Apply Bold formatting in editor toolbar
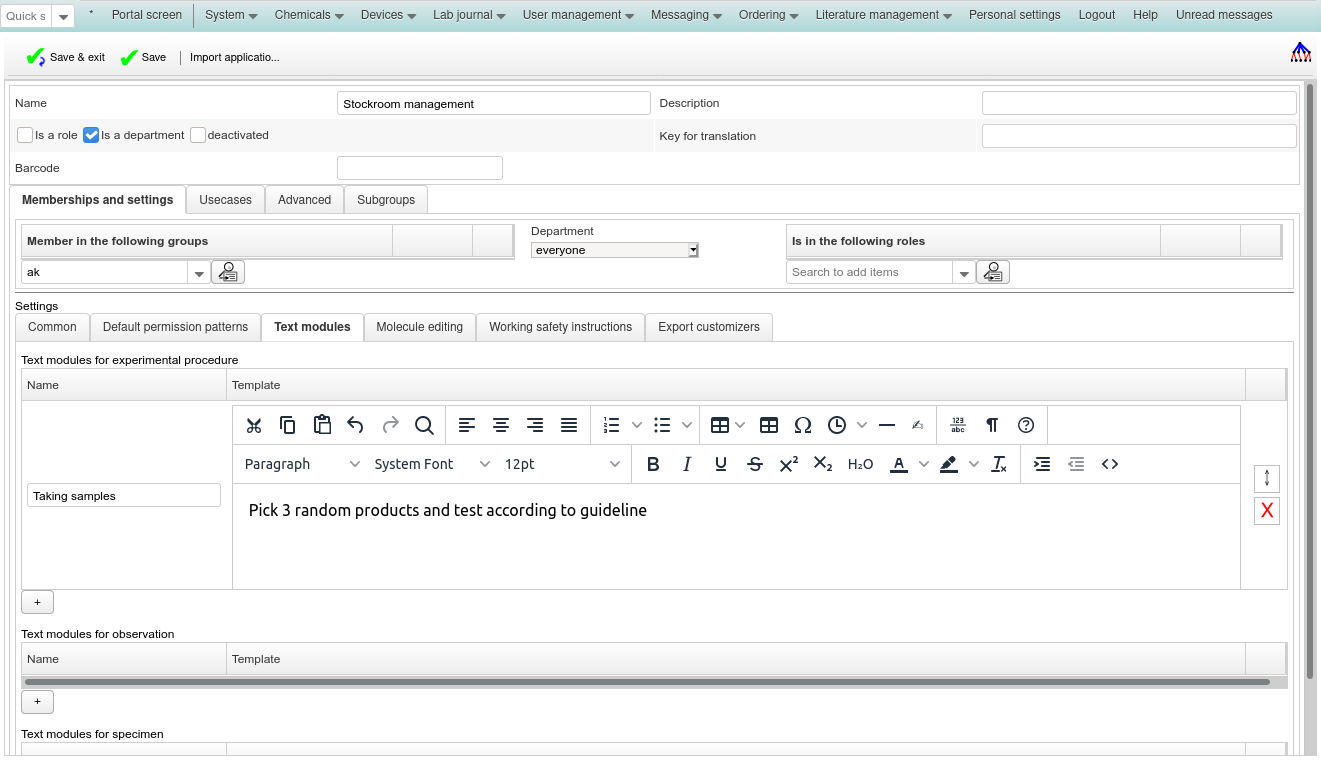 click(653, 464)
